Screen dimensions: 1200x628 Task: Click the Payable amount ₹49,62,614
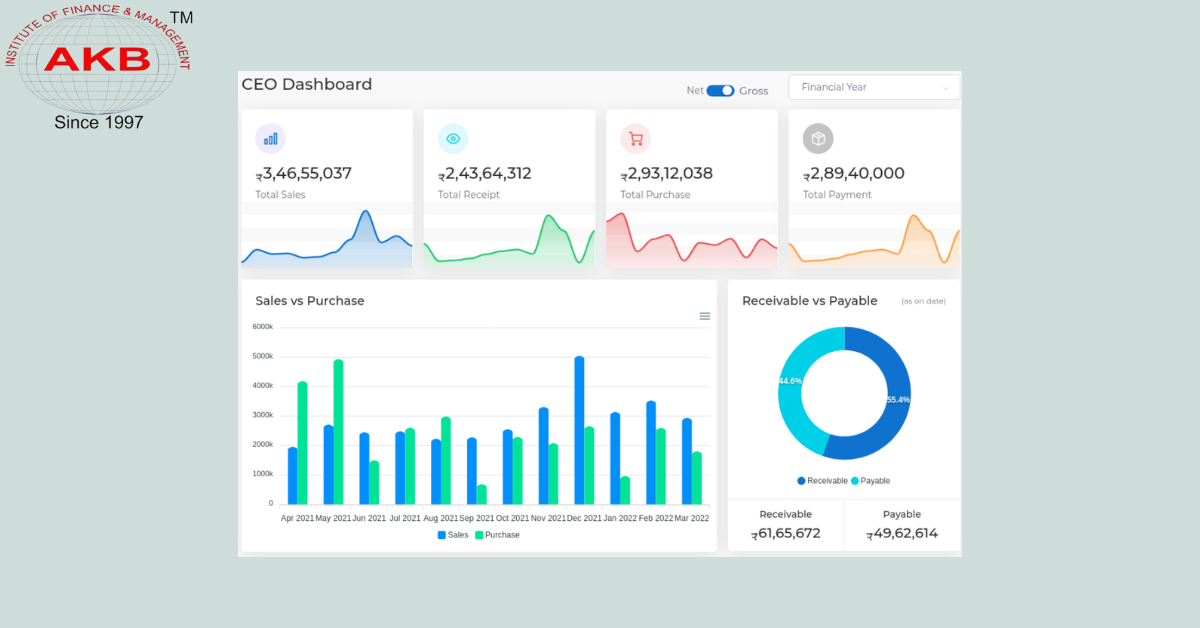pos(901,533)
